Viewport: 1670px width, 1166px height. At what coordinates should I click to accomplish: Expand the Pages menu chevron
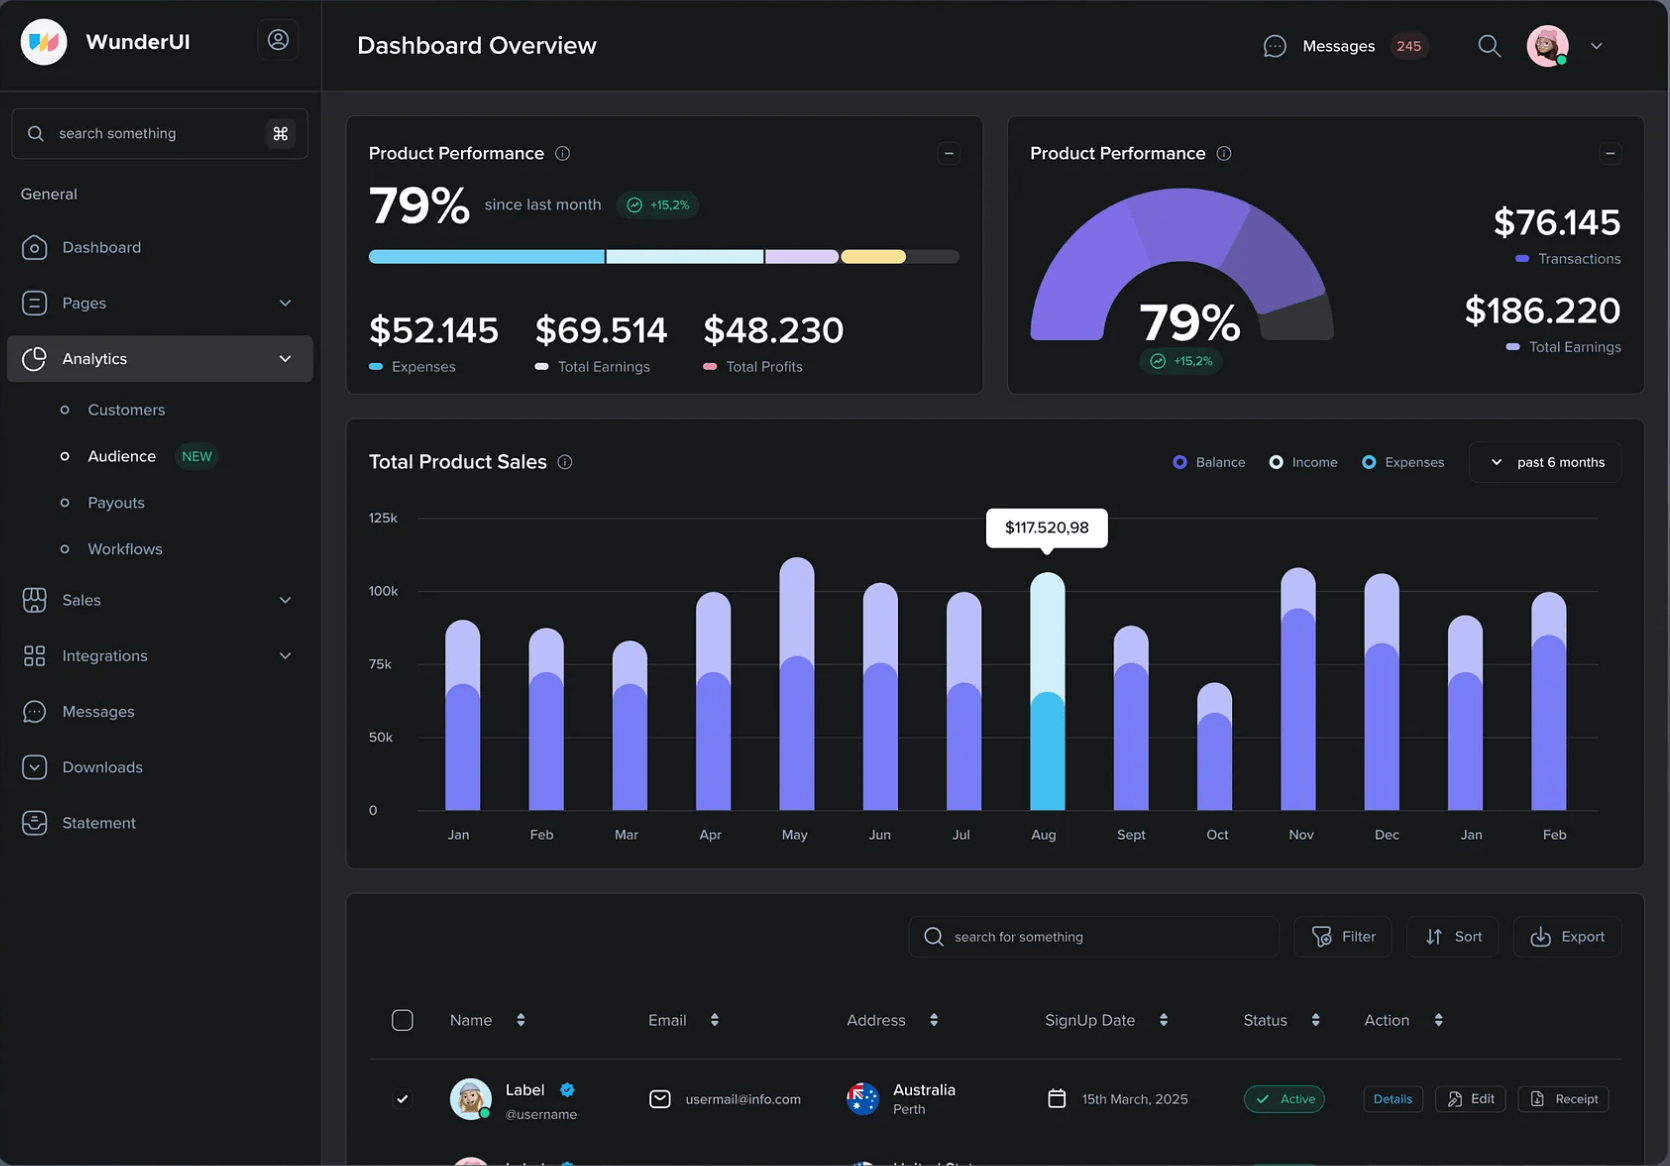[285, 303]
